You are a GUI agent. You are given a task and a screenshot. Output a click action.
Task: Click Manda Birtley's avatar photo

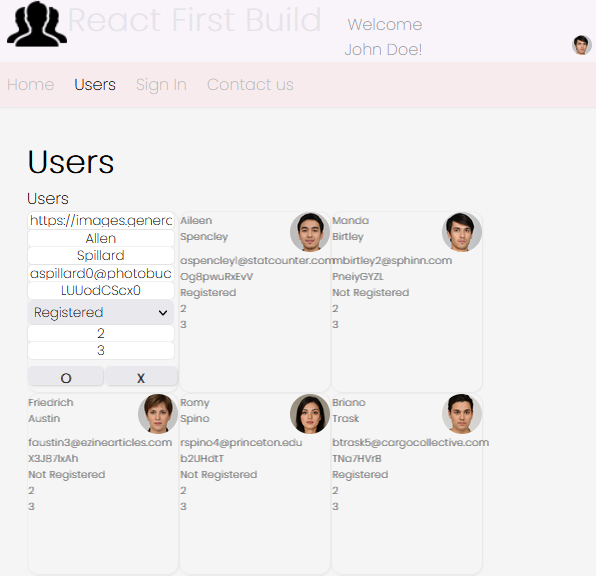[462, 232]
